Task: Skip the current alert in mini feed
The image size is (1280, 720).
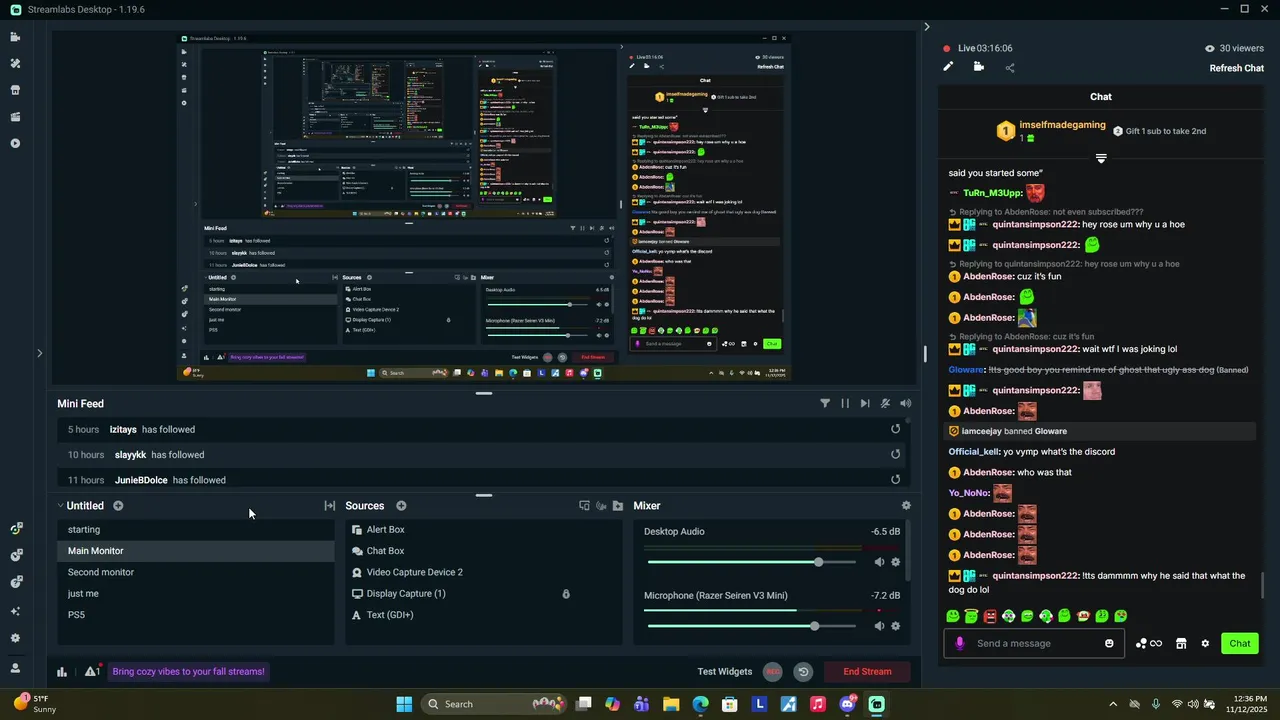Action: click(x=865, y=403)
